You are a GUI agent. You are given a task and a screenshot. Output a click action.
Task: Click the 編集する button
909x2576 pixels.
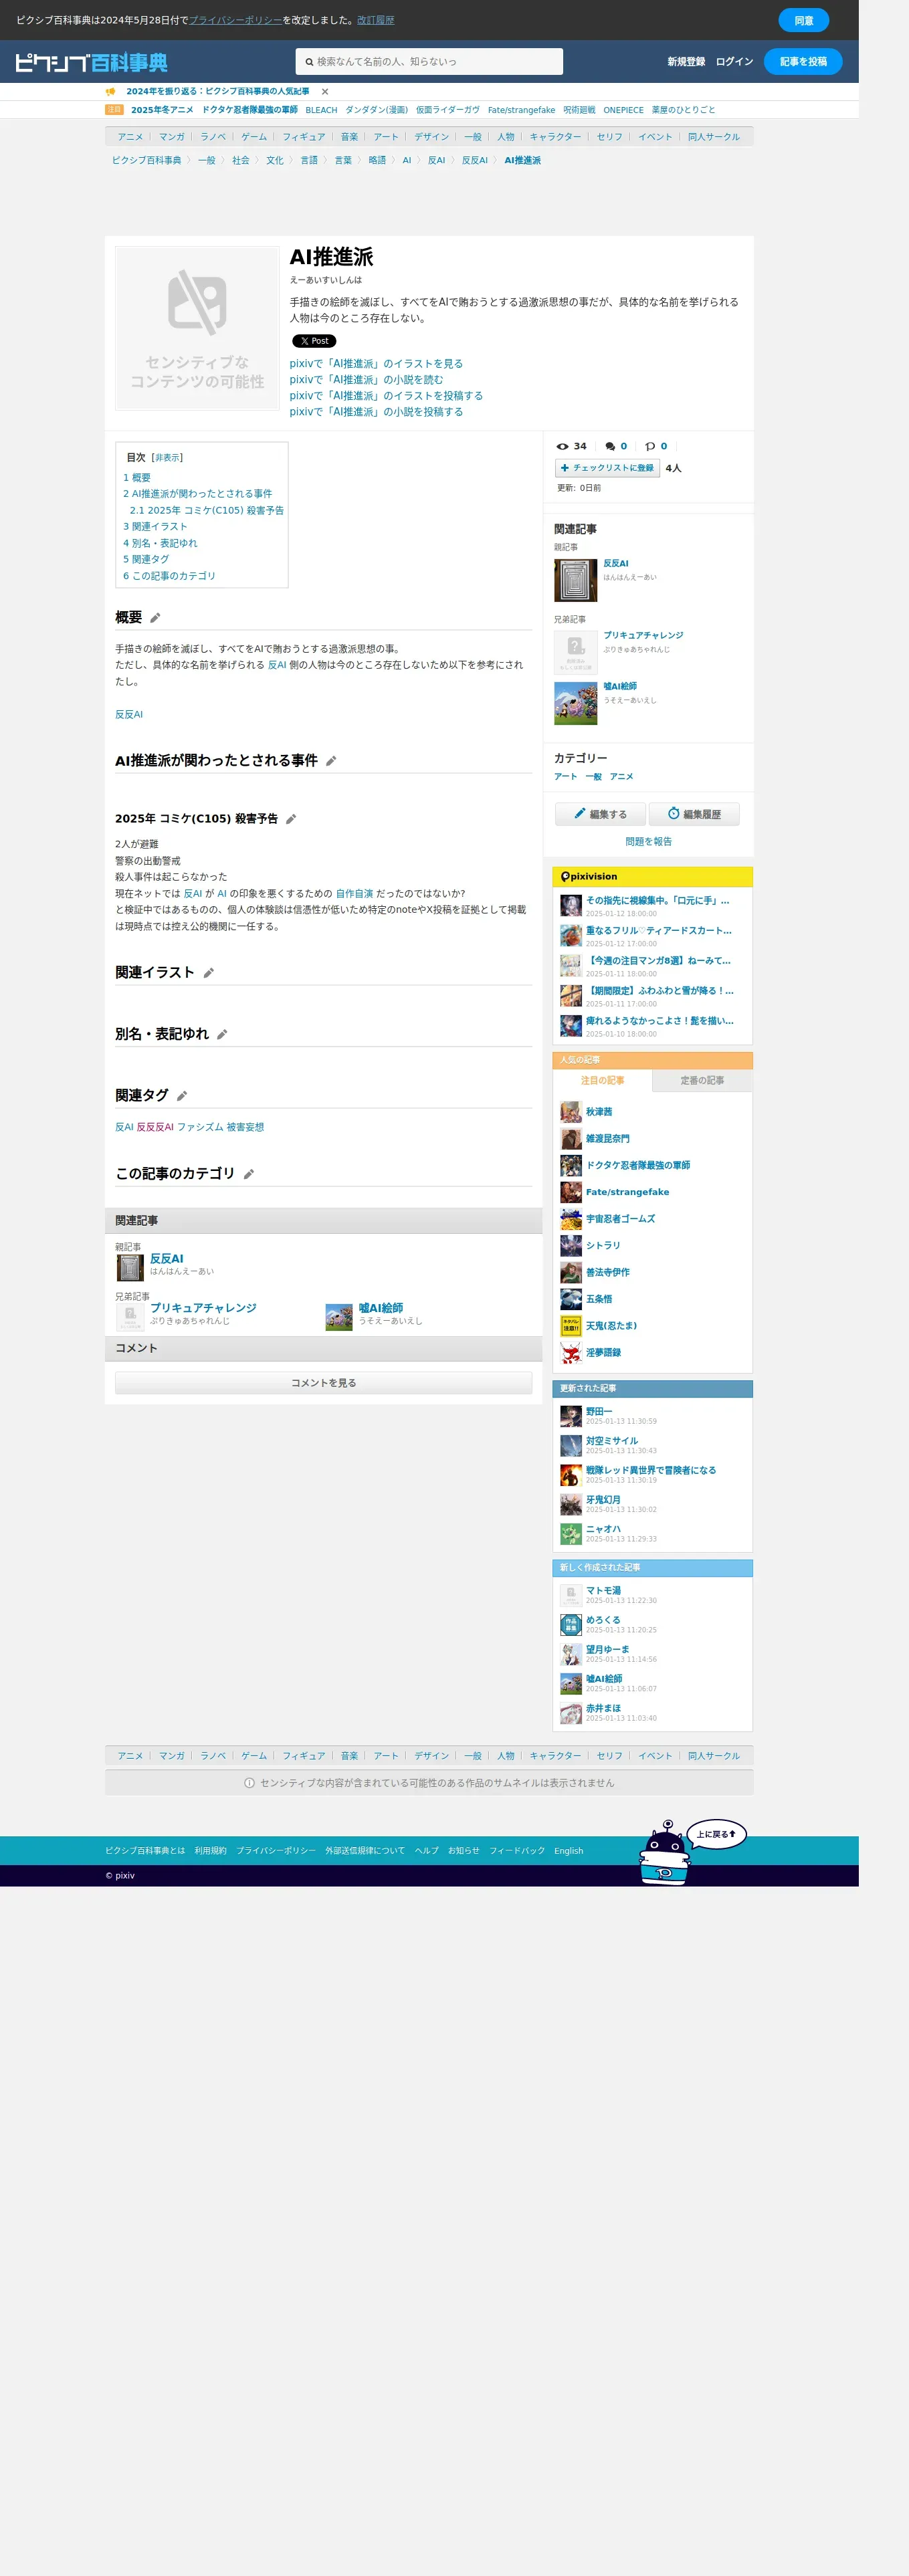point(600,814)
